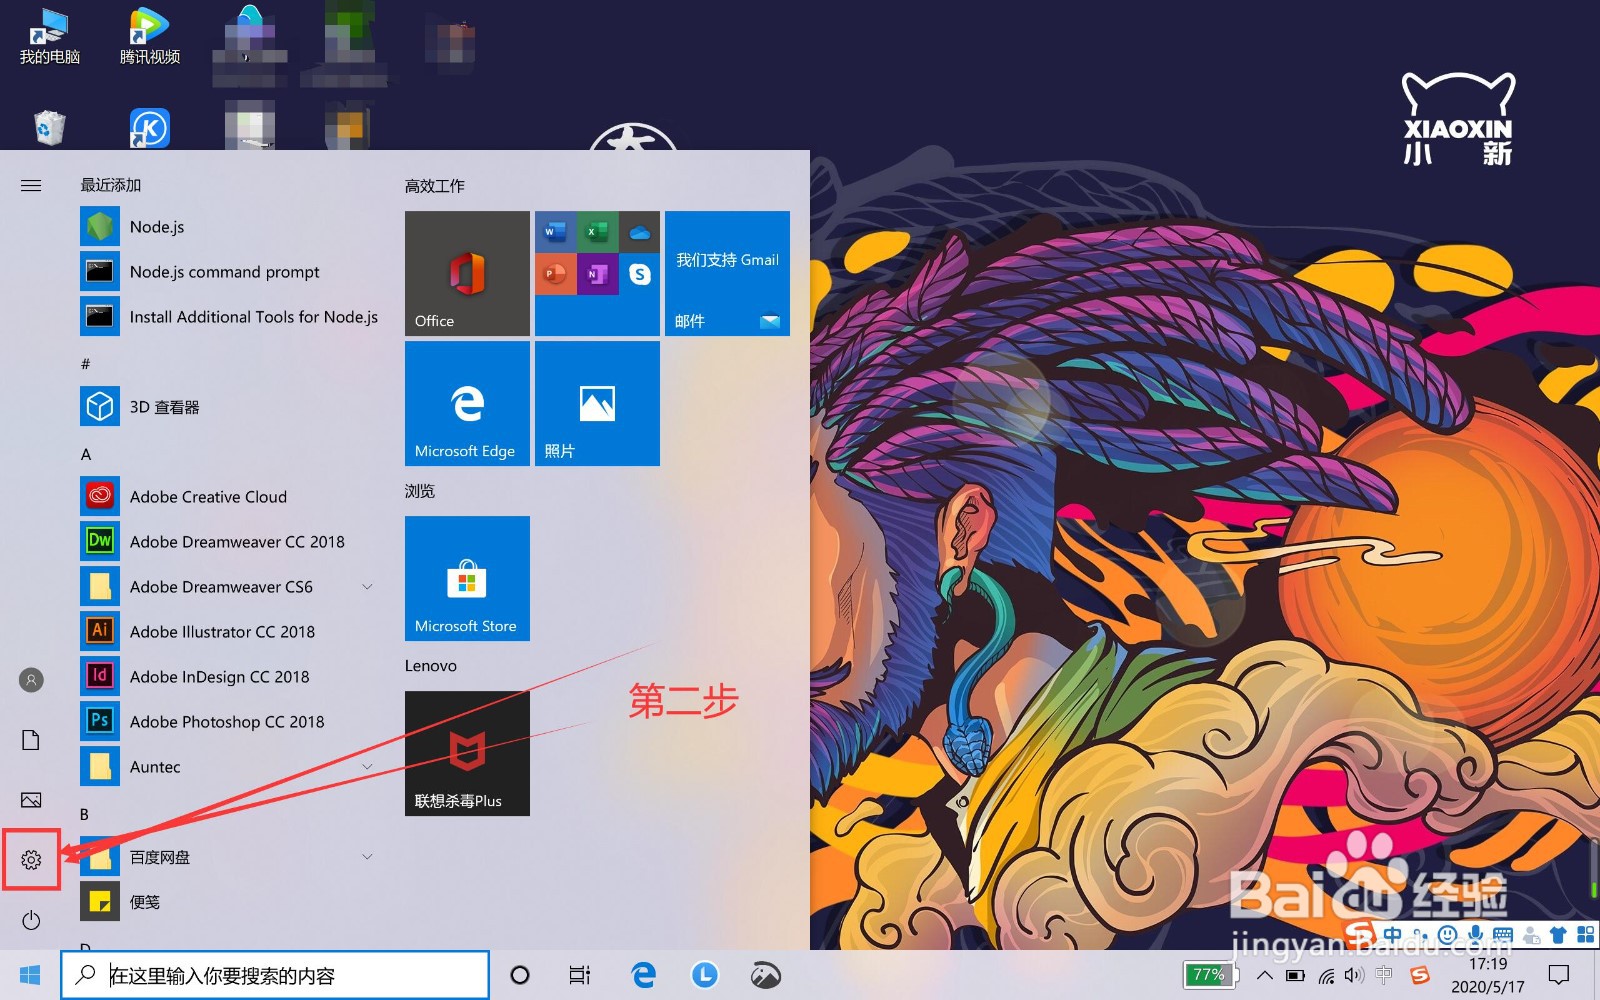Image resolution: width=1600 pixels, height=1000 pixels.
Task: Open the Action Center notification icon
Action: tap(1558, 975)
